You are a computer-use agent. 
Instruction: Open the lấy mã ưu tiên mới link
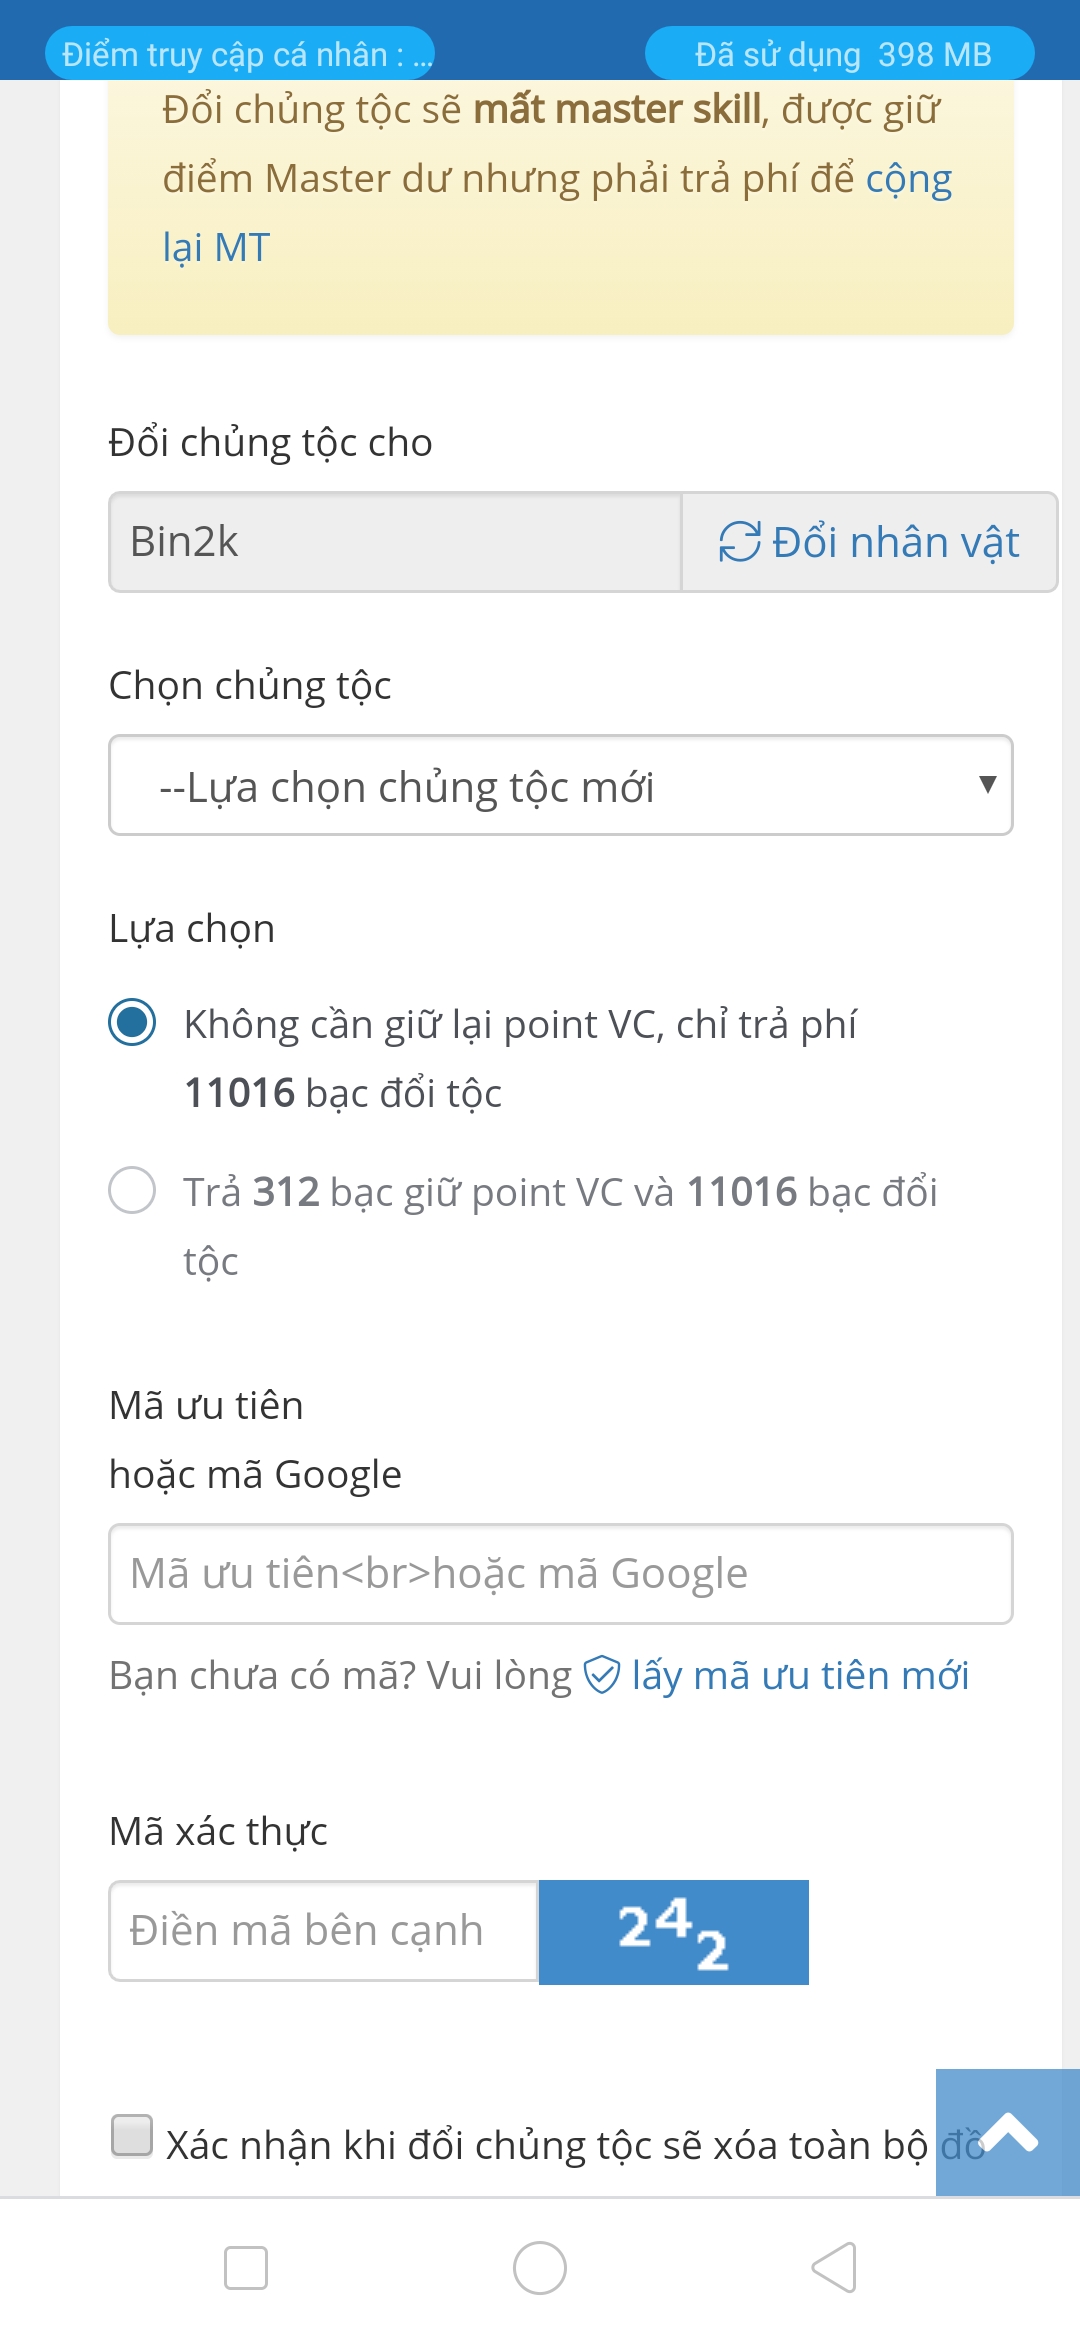pyautogui.click(x=800, y=1675)
